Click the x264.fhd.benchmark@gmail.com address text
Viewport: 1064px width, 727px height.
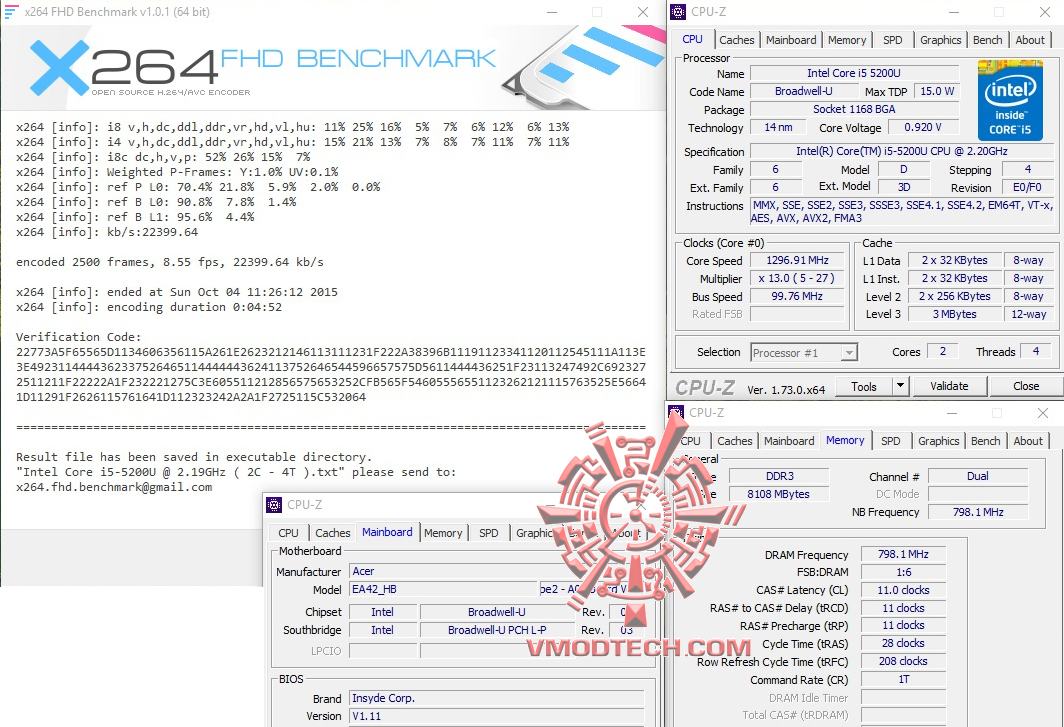(114, 487)
